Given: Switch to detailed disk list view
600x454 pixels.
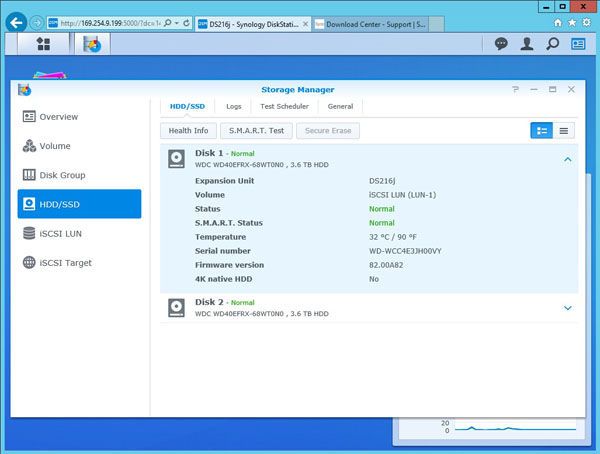Looking at the screenshot, I should (541, 130).
